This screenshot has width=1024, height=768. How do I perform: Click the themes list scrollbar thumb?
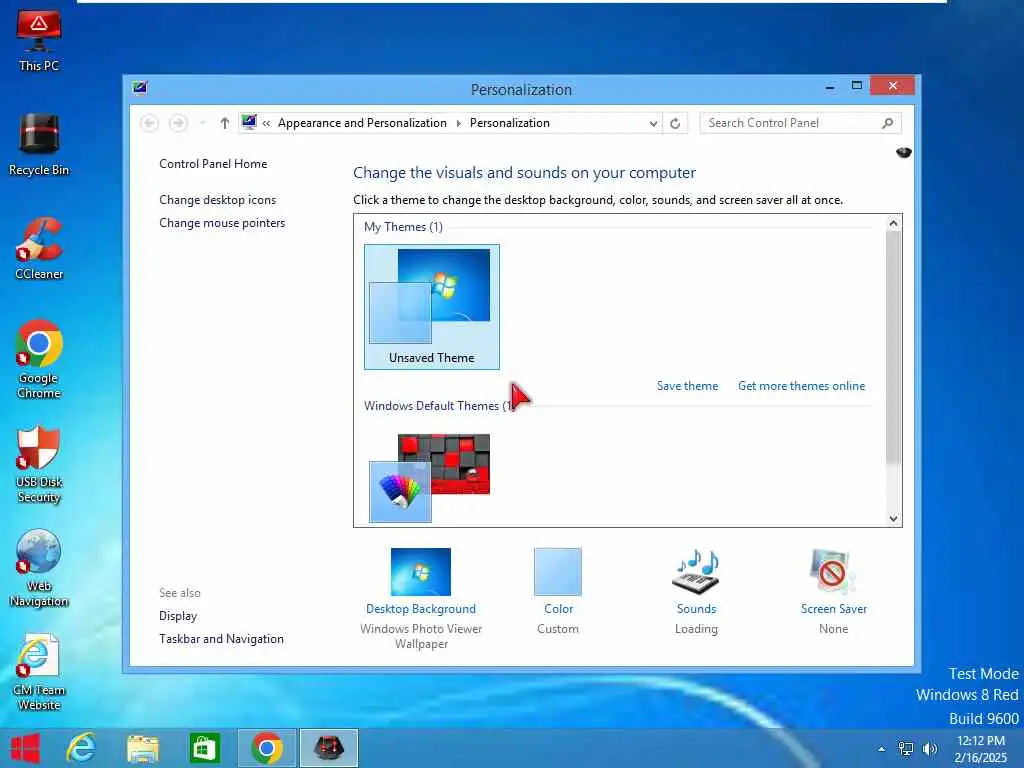(893, 347)
